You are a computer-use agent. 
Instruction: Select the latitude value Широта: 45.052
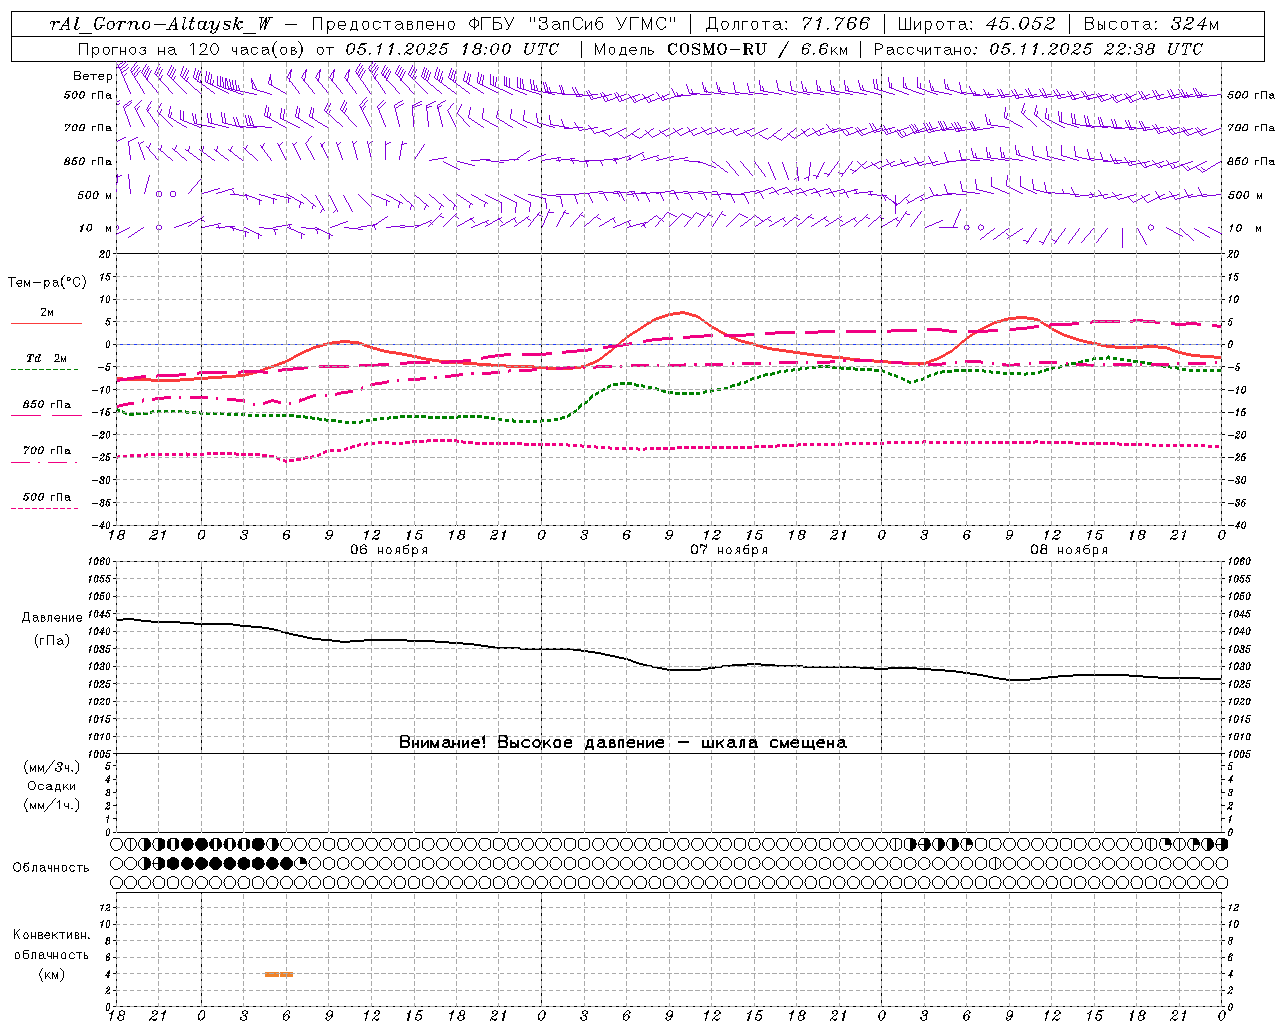[x=976, y=25]
